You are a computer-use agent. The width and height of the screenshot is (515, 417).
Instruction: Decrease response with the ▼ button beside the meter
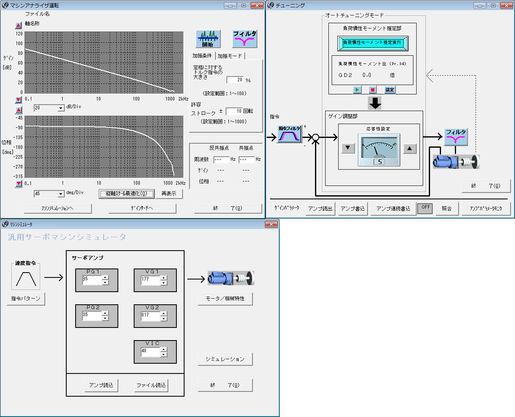[x=348, y=148]
